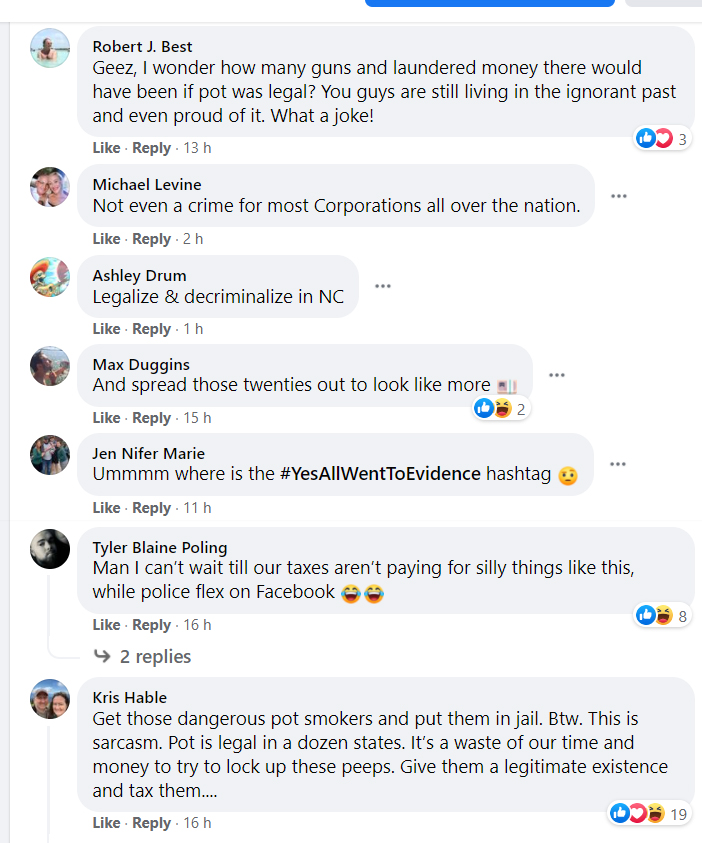Click three-dot menu beside Max Duggins' comment

(557, 376)
